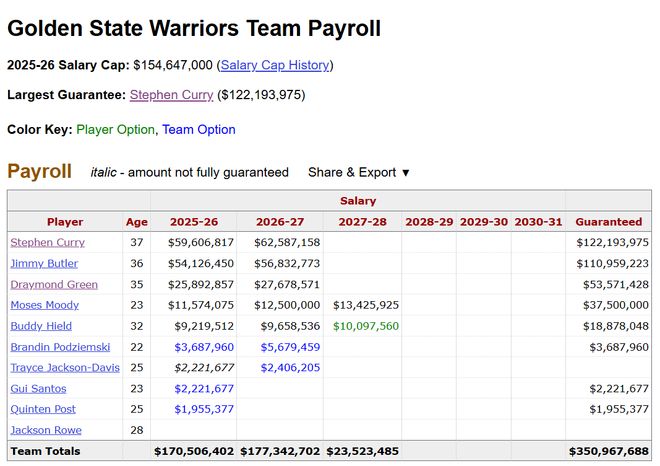Click Stephen Curry link in Largest Guarantee

click(x=171, y=95)
